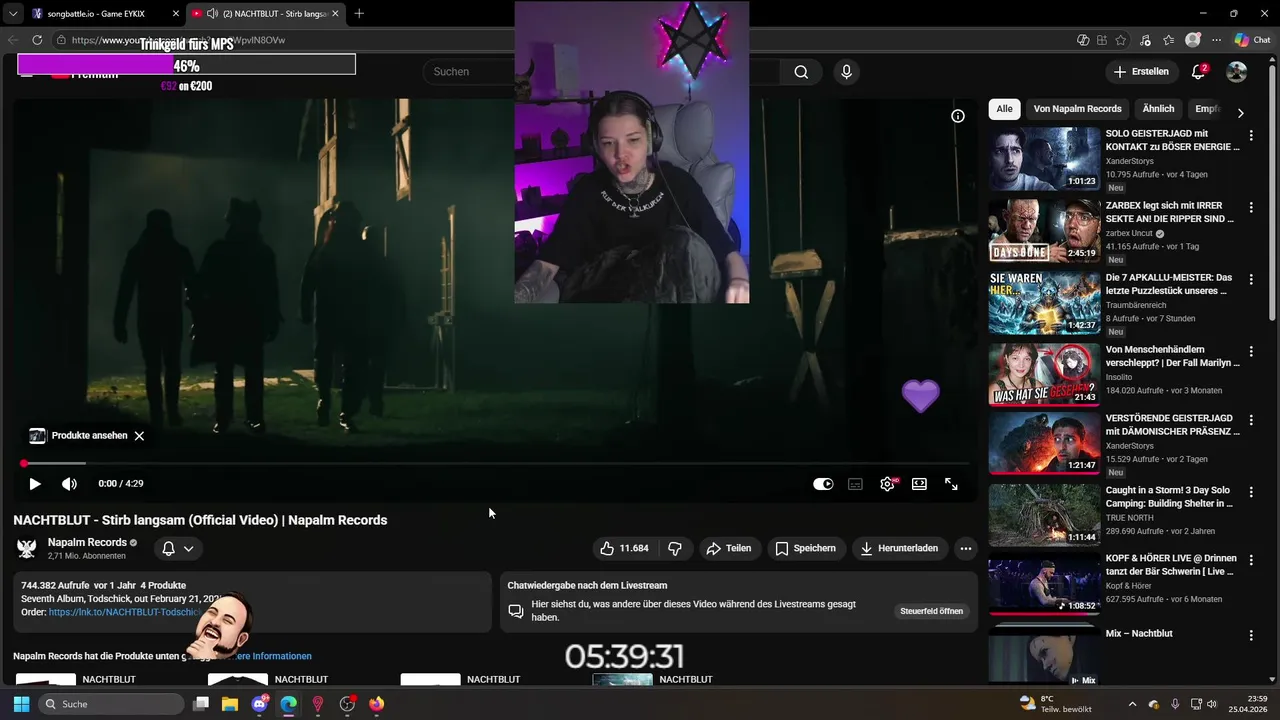Open Discord from the taskbar
This screenshot has height=720, width=1280.
260,704
